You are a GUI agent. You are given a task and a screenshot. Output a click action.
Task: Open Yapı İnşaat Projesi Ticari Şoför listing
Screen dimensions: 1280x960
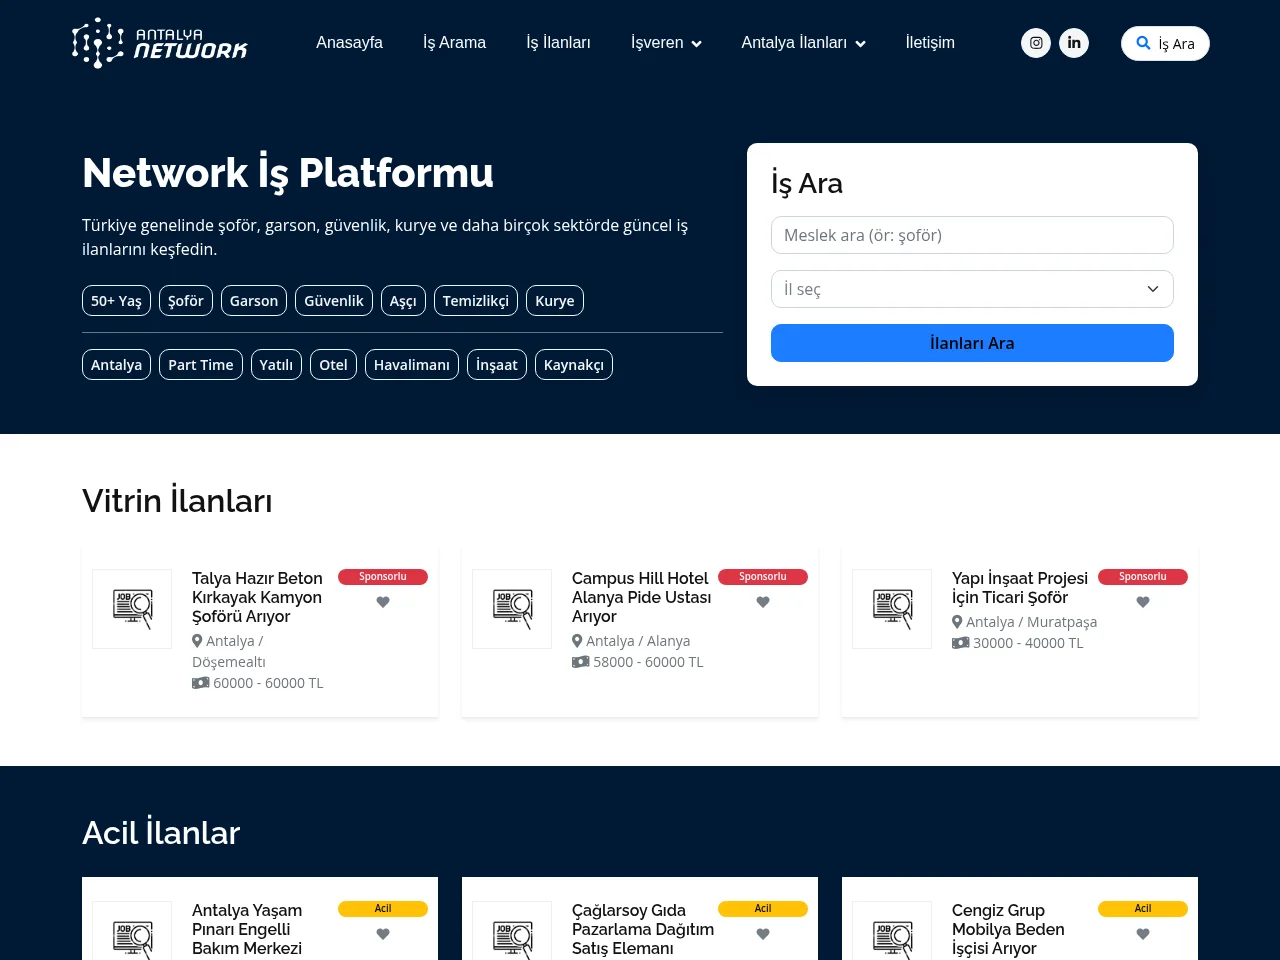1020,588
